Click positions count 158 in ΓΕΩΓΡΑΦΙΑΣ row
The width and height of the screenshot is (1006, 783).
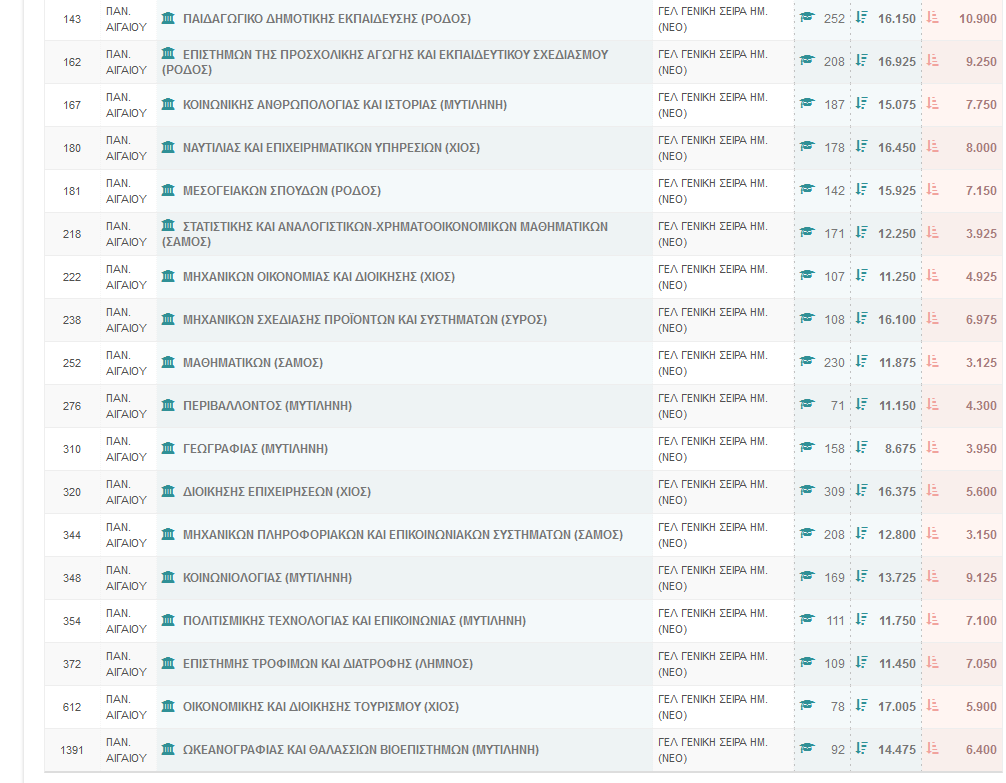click(x=834, y=449)
